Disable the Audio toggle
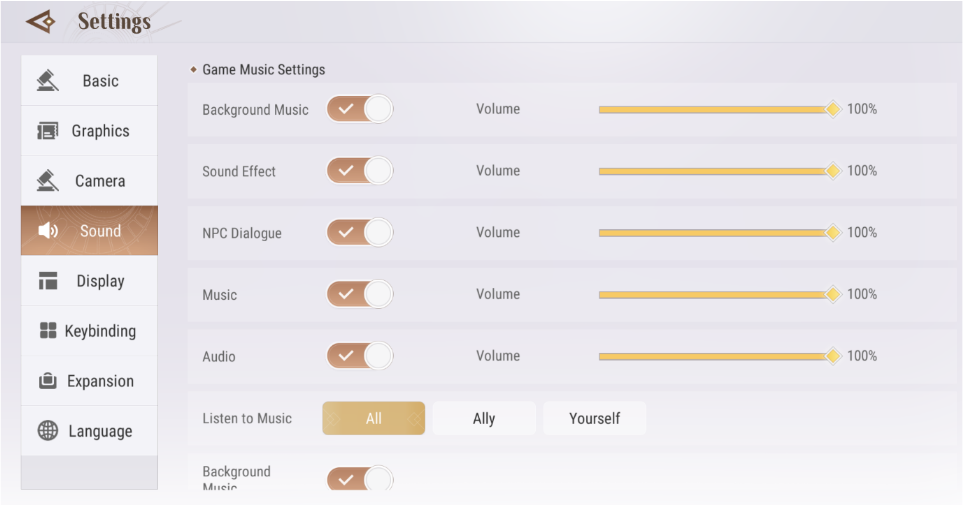 (x=359, y=356)
